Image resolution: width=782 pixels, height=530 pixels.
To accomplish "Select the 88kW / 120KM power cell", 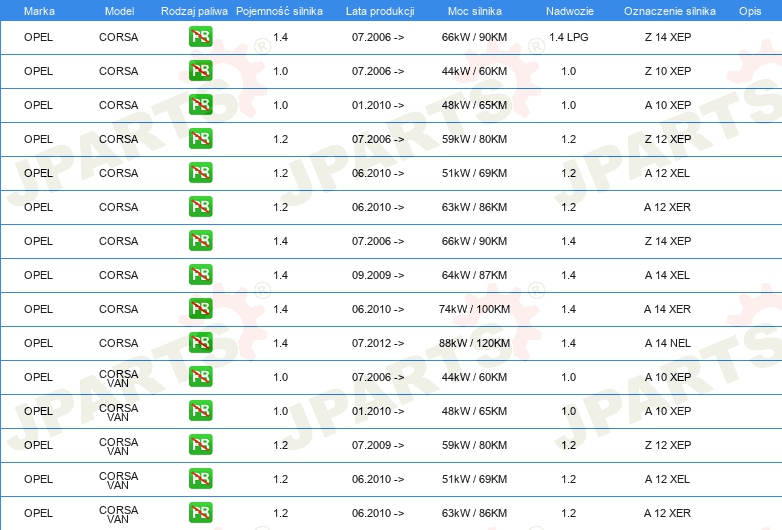I will click(x=475, y=343).
